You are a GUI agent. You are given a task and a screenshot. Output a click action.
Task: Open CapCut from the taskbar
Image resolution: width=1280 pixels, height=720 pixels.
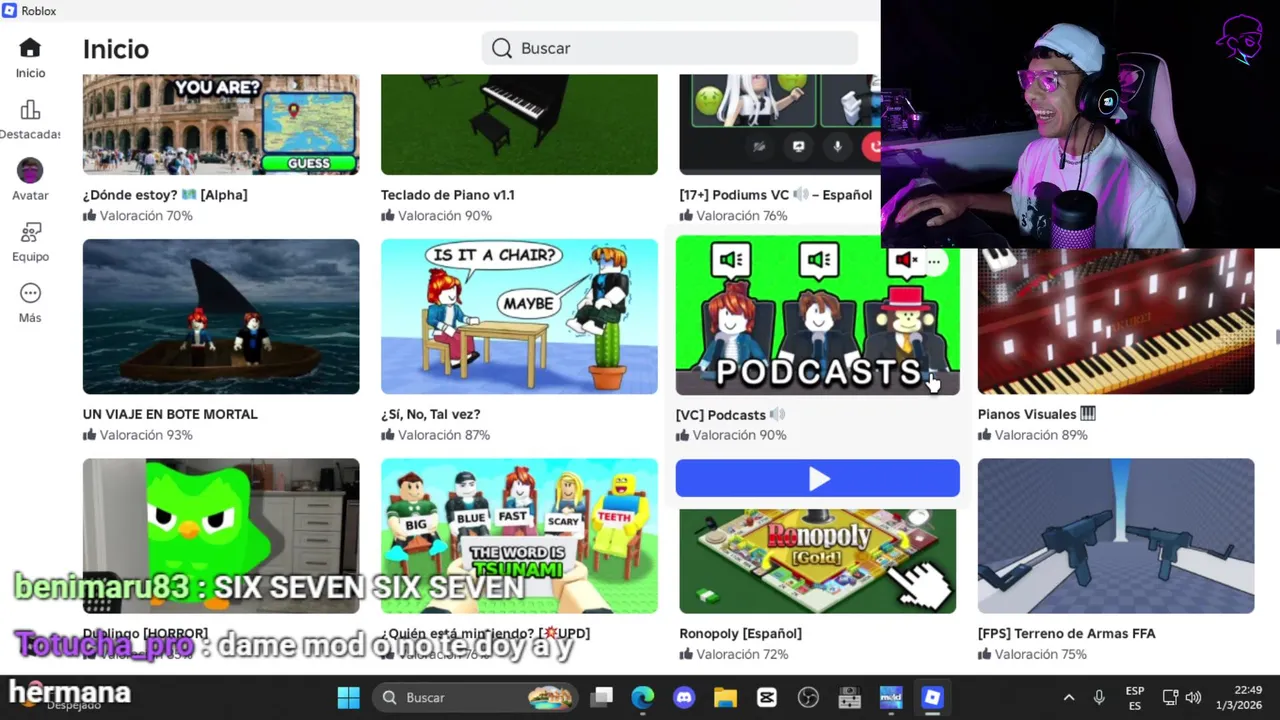pyautogui.click(x=767, y=697)
